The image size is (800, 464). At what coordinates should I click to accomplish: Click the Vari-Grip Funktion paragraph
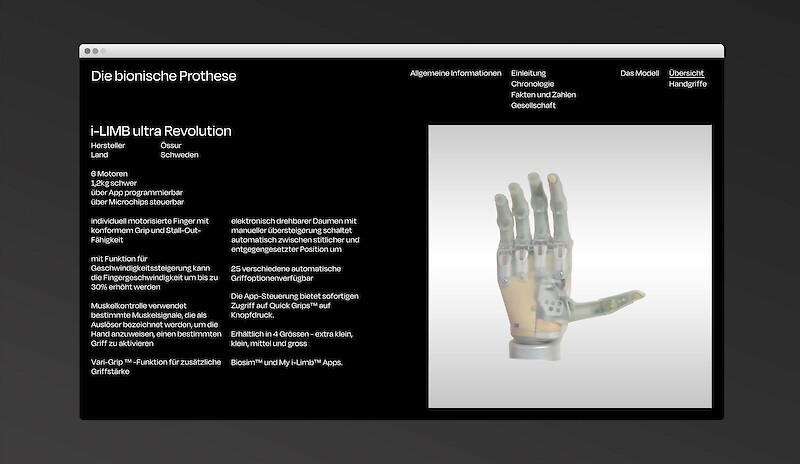(156, 367)
